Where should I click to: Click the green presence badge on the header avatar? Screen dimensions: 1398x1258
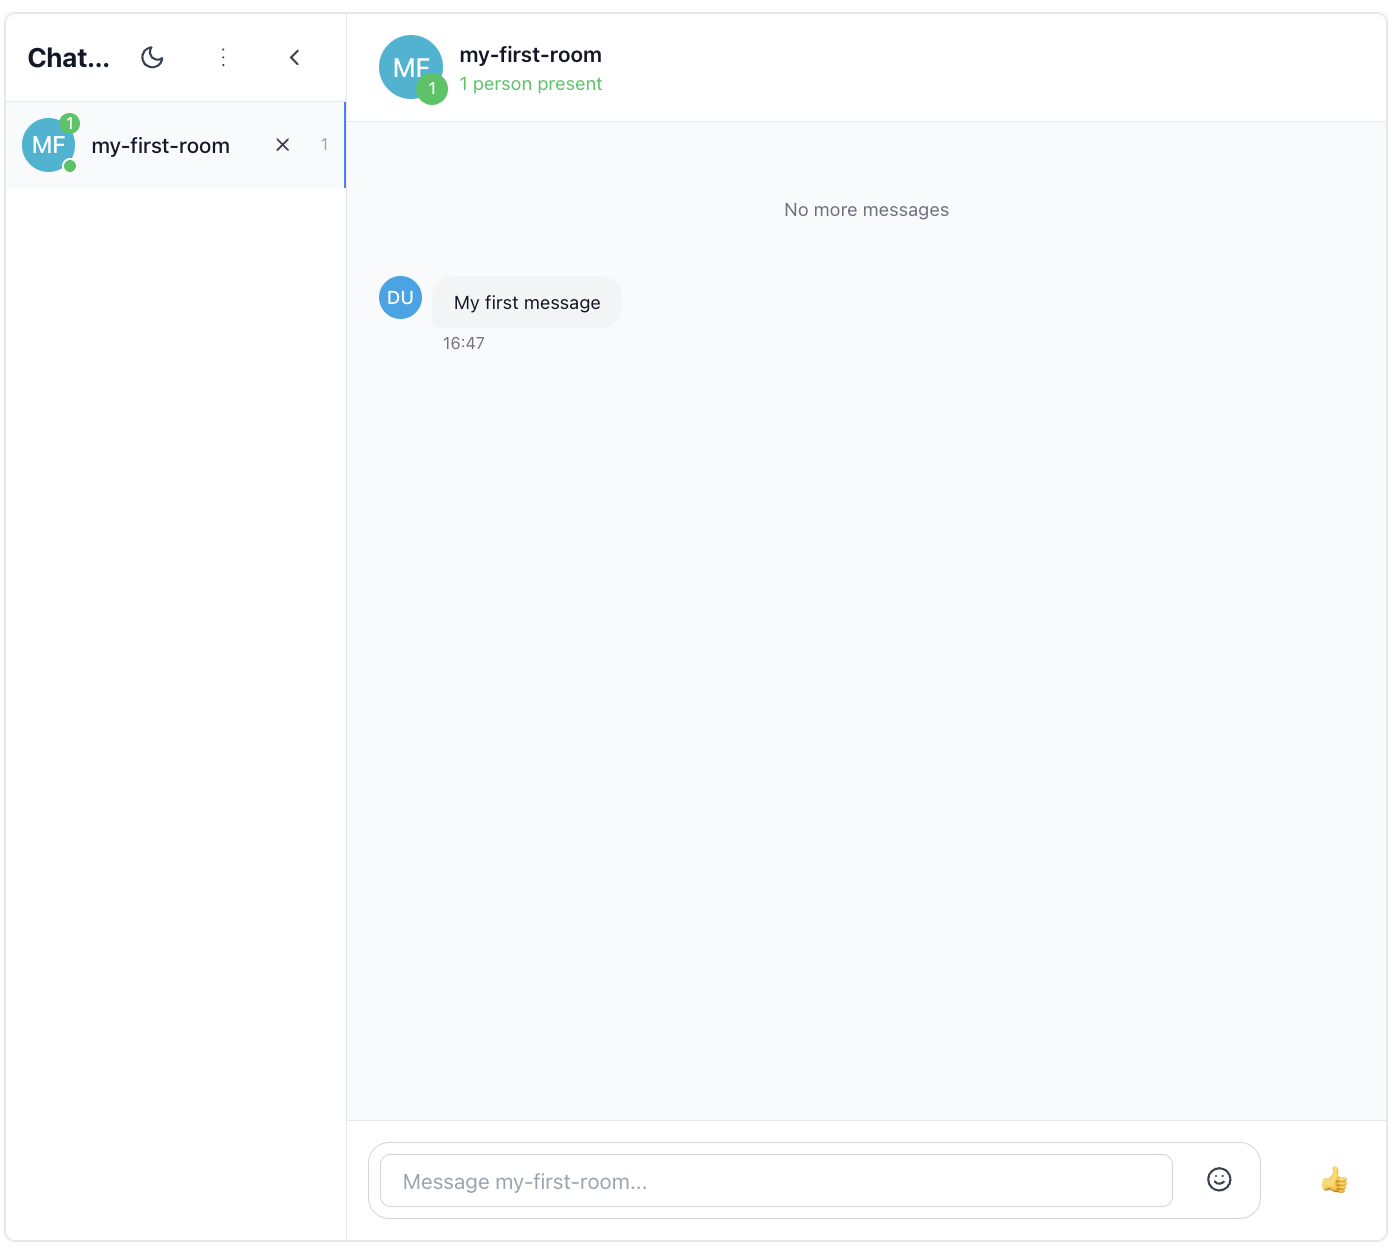(433, 88)
